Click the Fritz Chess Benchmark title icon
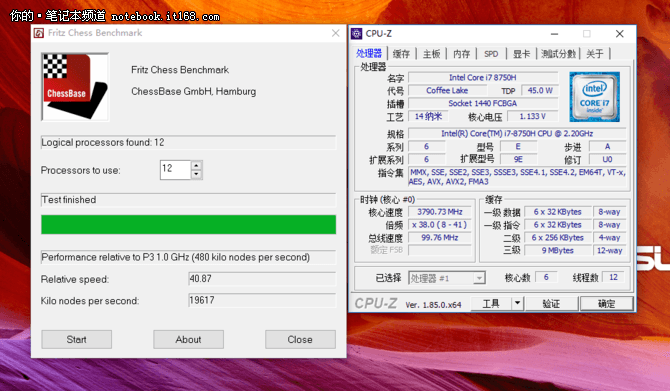The height and width of the screenshot is (391, 670). tap(39, 33)
